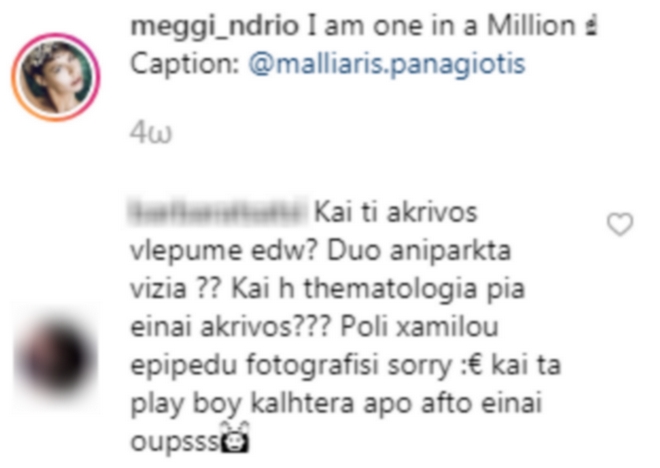
Task: Click the text 'einai akrivos??? Poli xamilou'
Action: click(x=314, y=327)
